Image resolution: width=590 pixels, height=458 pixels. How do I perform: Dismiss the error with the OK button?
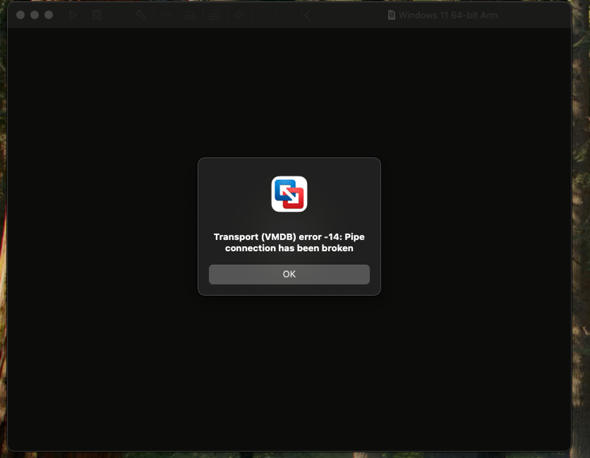tap(289, 274)
